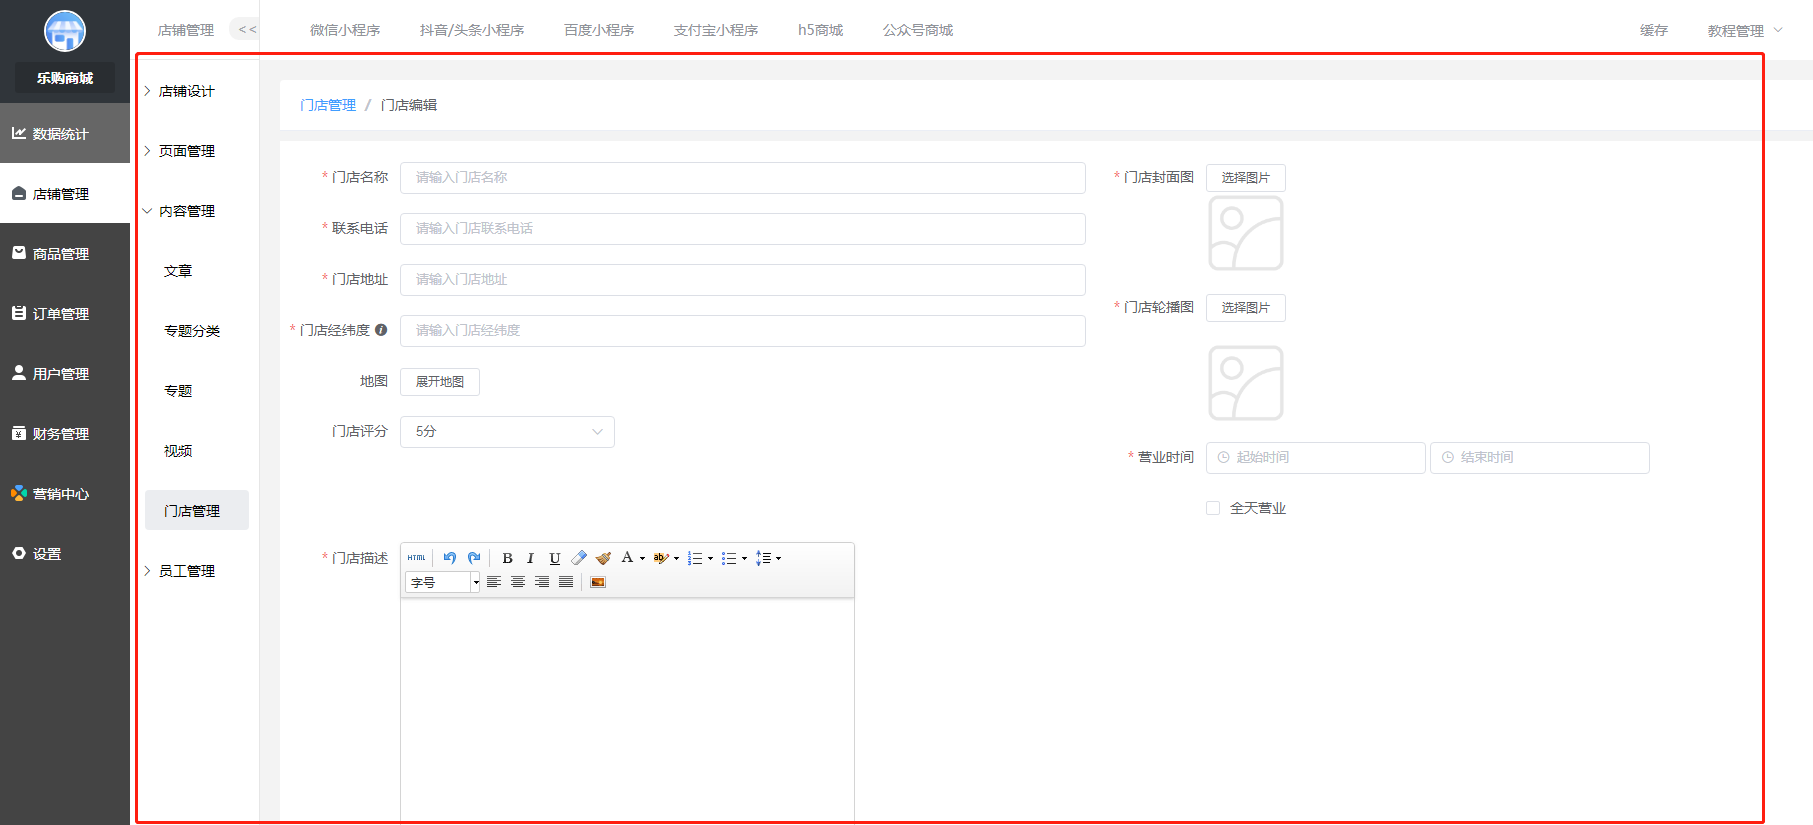Open the line spacing dropdown arrow
Screen dimensions: 1813x825
(778, 558)
